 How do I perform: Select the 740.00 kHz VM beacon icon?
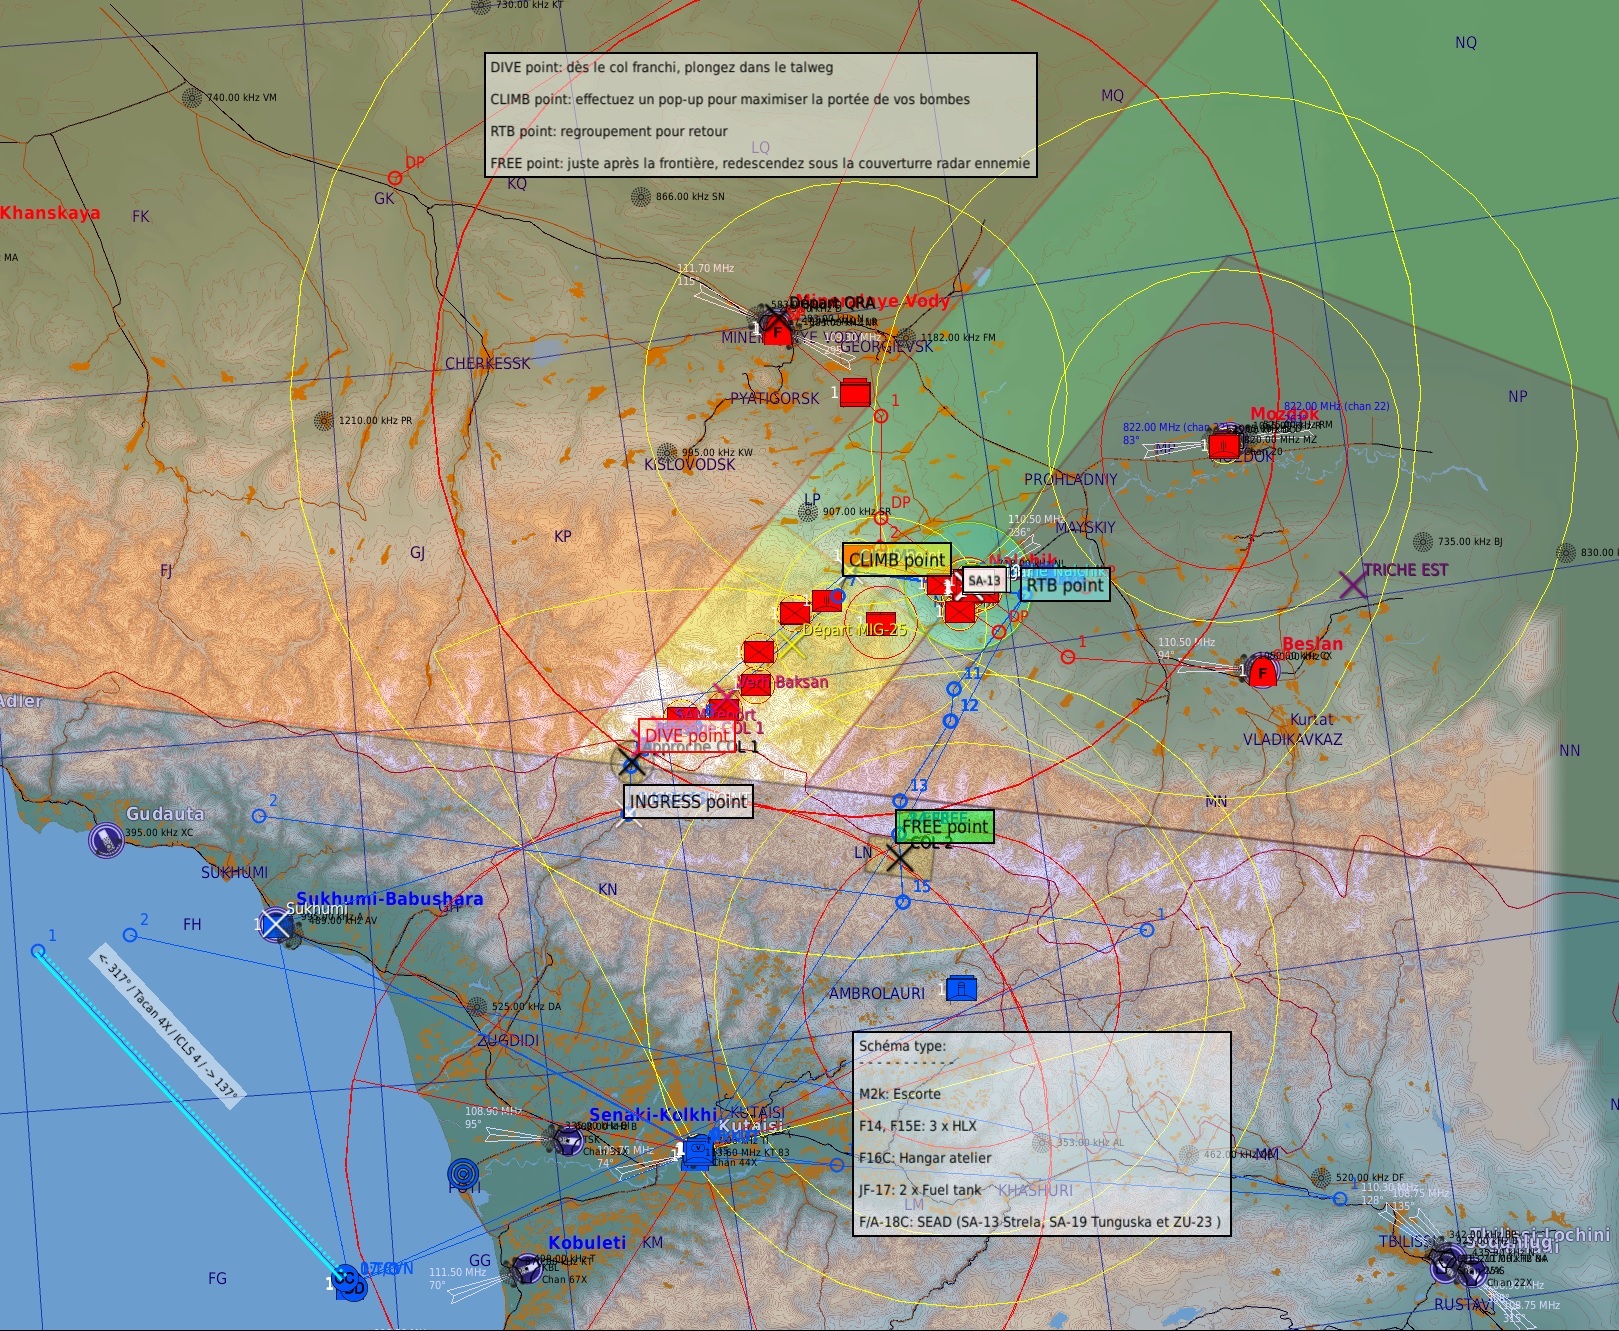pyautogui.click(x=192, y=97)
